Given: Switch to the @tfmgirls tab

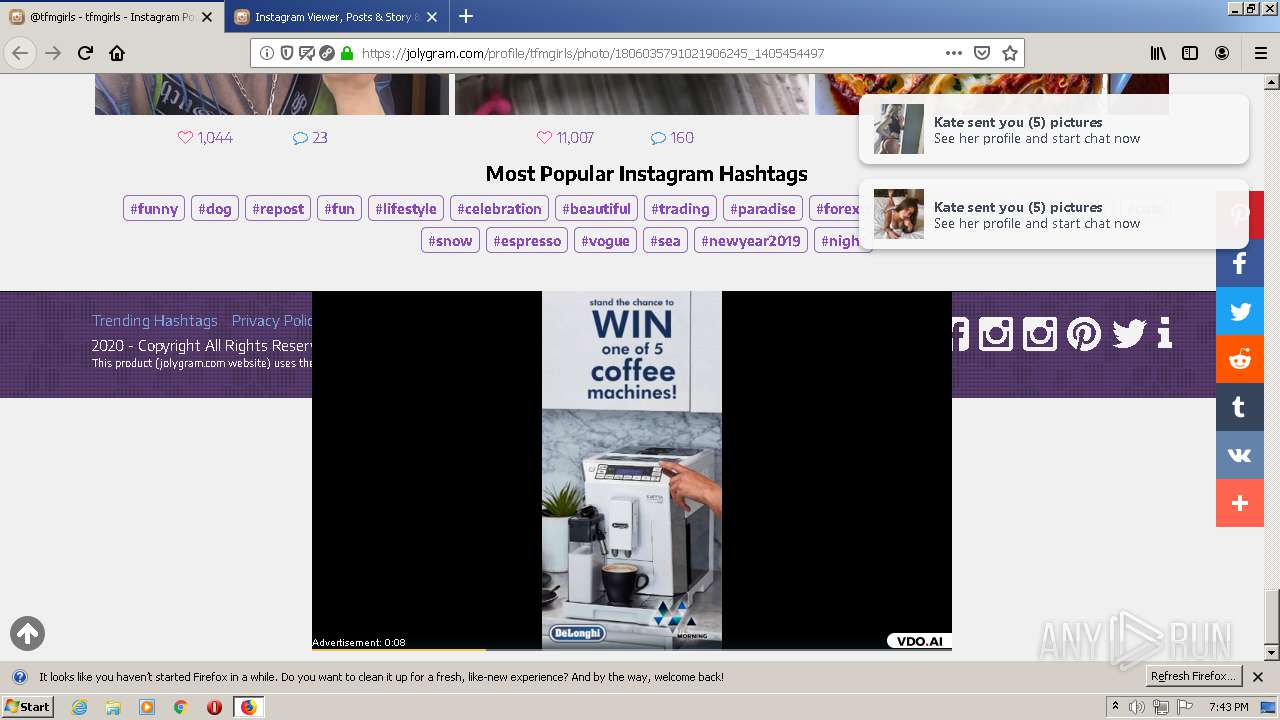Looking at the screenshot, I should click(111, 17).
